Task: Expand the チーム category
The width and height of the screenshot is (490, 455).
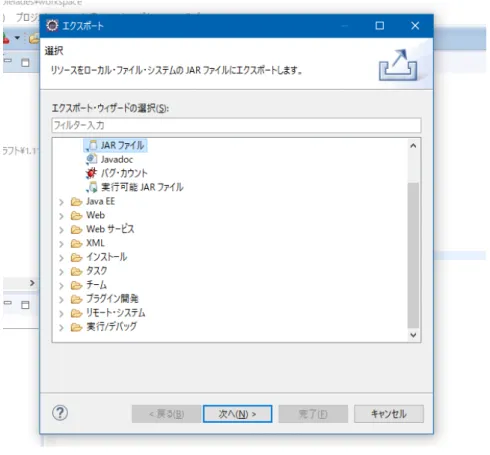Action: point(61,286)
